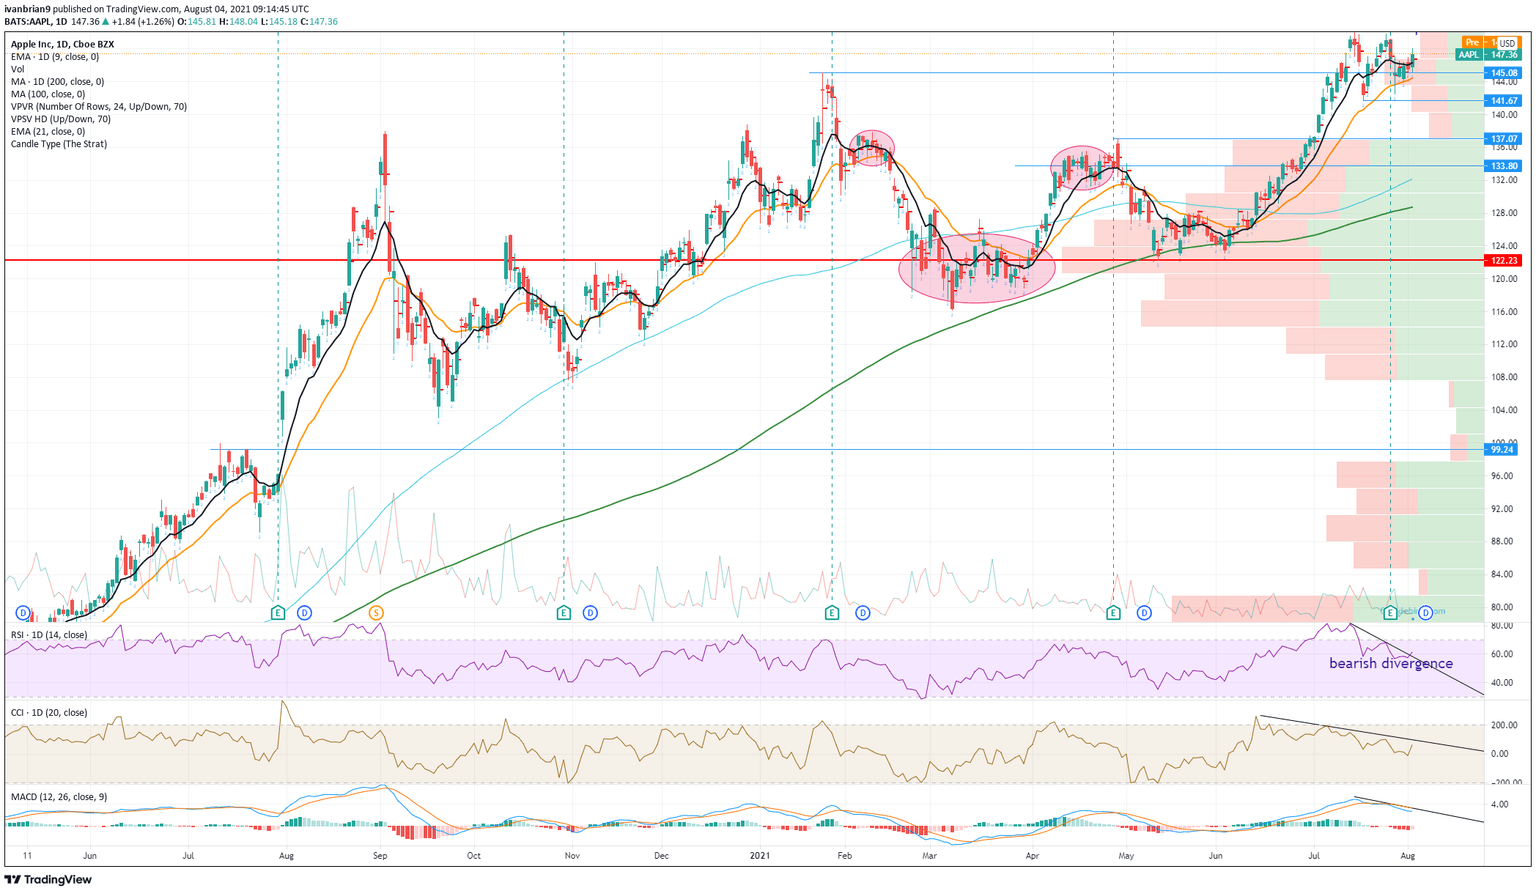1536x893 pixels.
Task: Select the 133.80 price level label
Action: [1503, 166]
